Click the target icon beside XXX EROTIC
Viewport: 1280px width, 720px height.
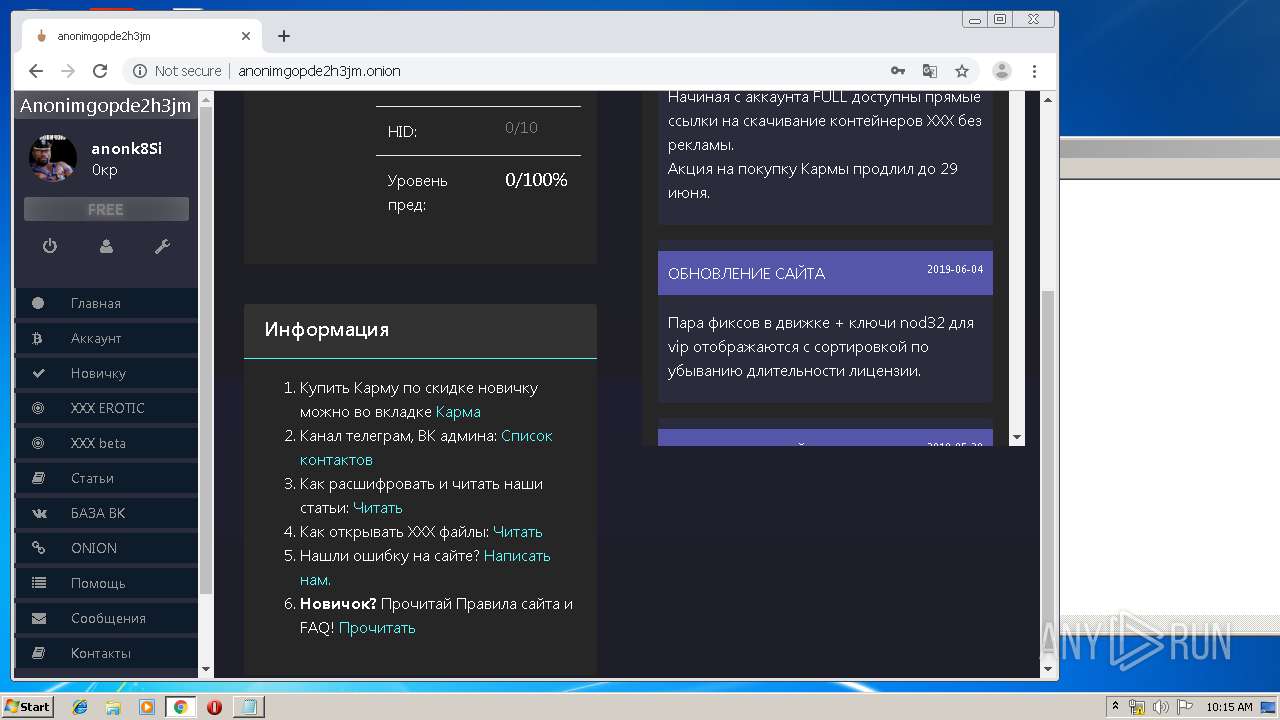coord(38,408)
